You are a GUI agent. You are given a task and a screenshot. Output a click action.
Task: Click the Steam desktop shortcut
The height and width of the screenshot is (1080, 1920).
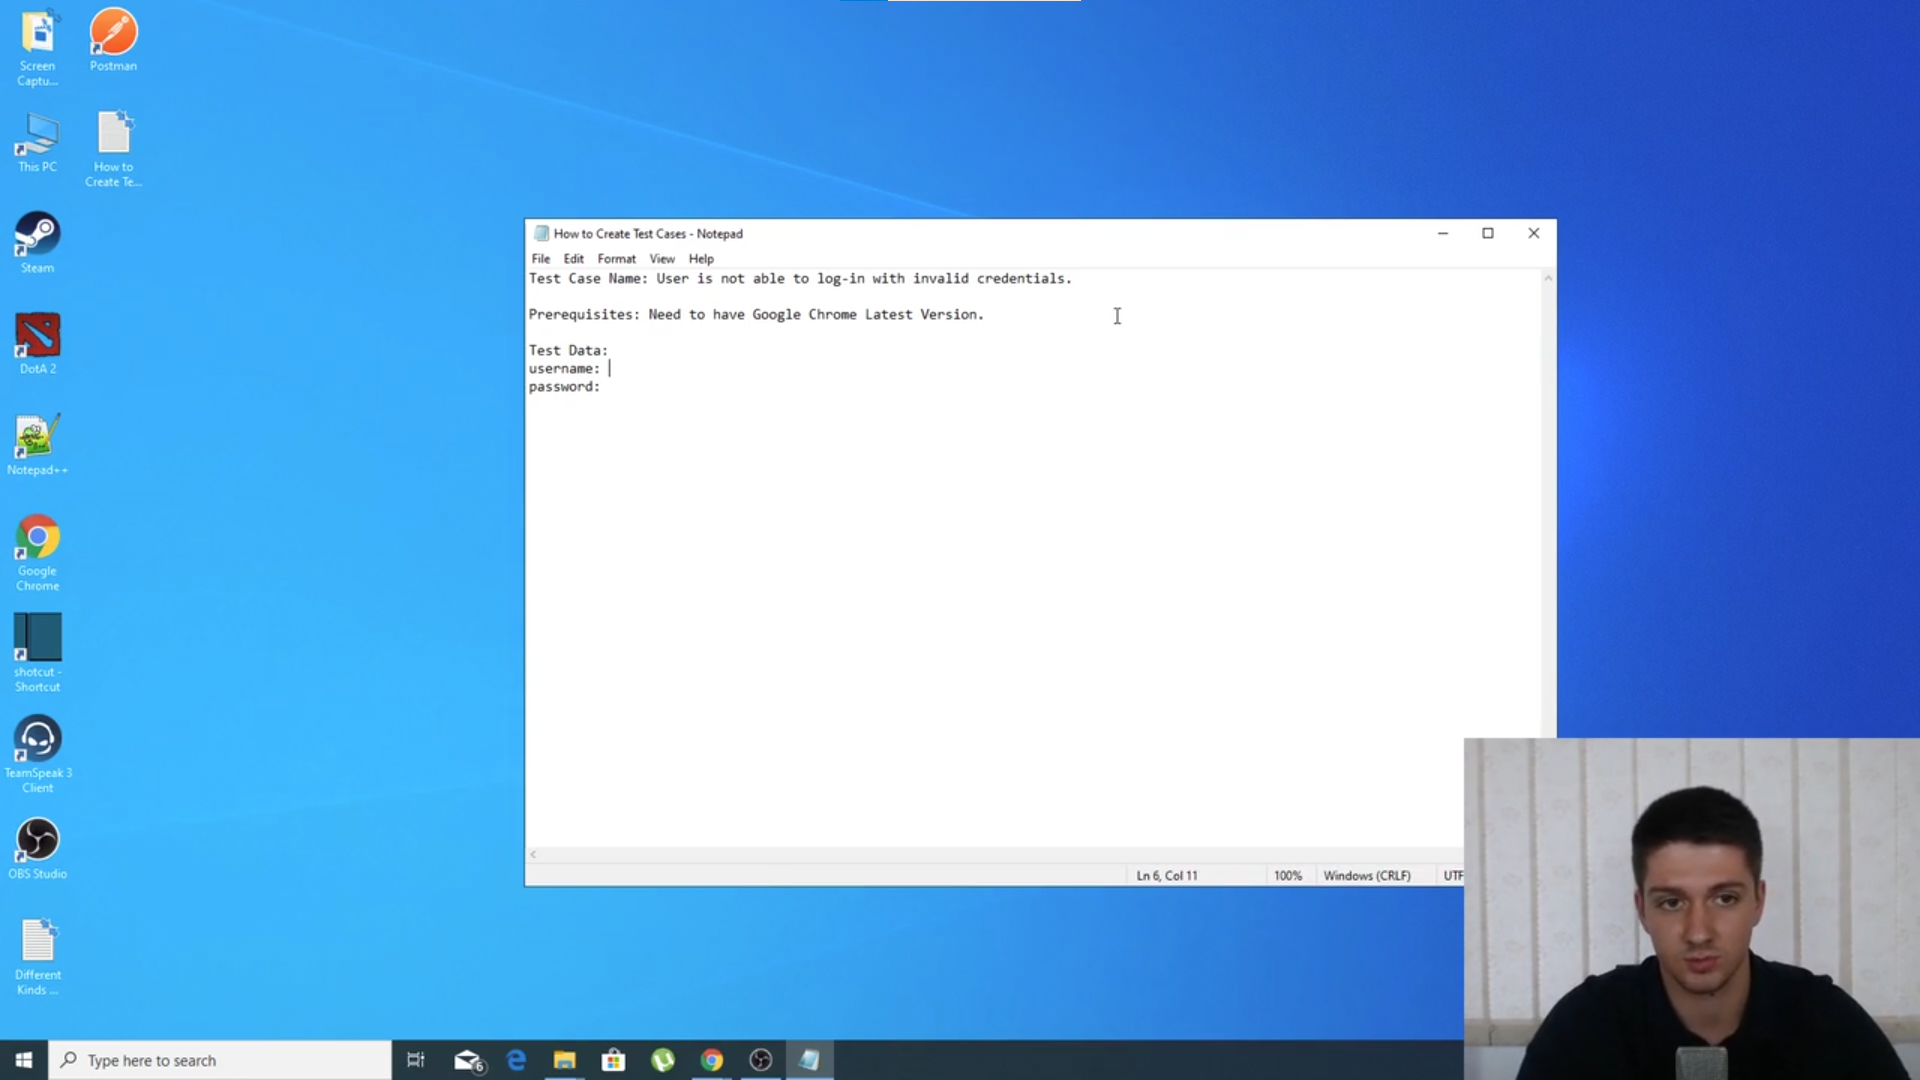[37, 241]
